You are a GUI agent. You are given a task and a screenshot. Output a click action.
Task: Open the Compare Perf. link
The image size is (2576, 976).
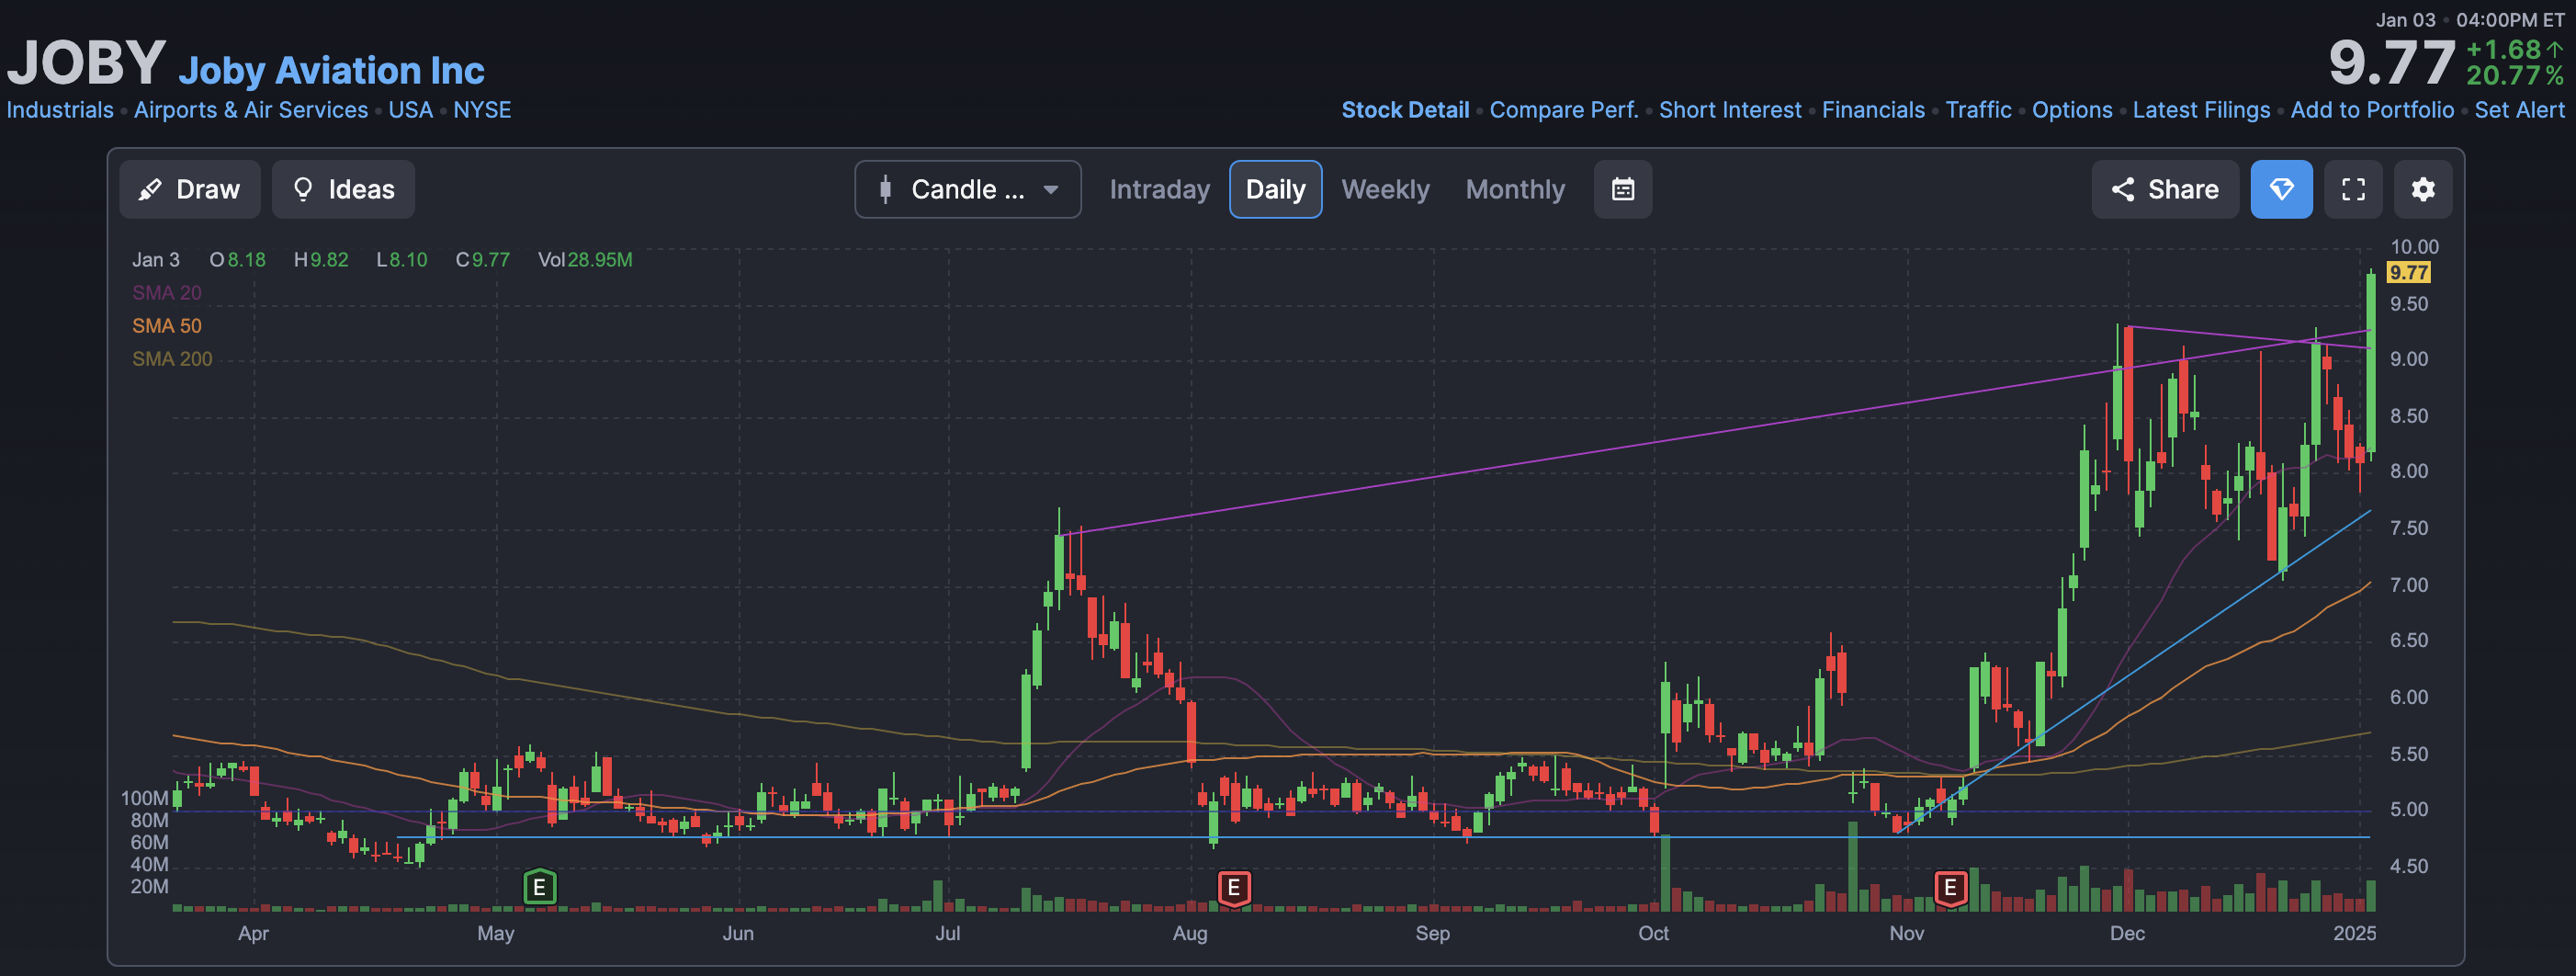[1564, 110]
